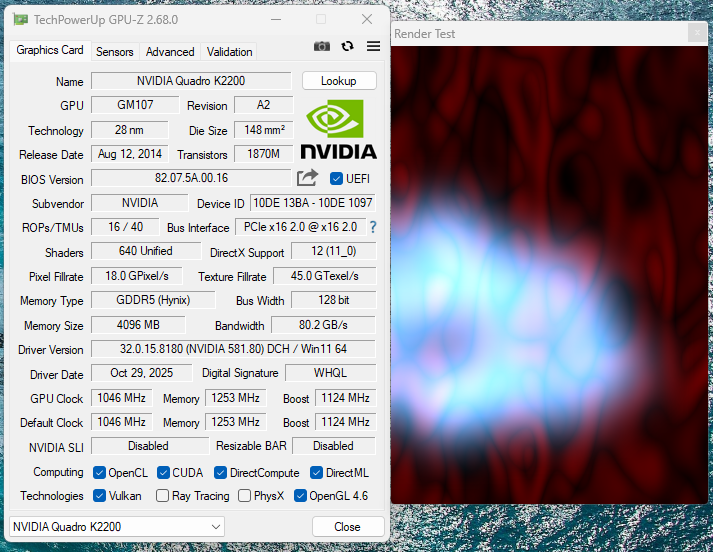
Task: Click the Default Clock row Memory 1253 MHz
Action: click(x=235, y=422)
